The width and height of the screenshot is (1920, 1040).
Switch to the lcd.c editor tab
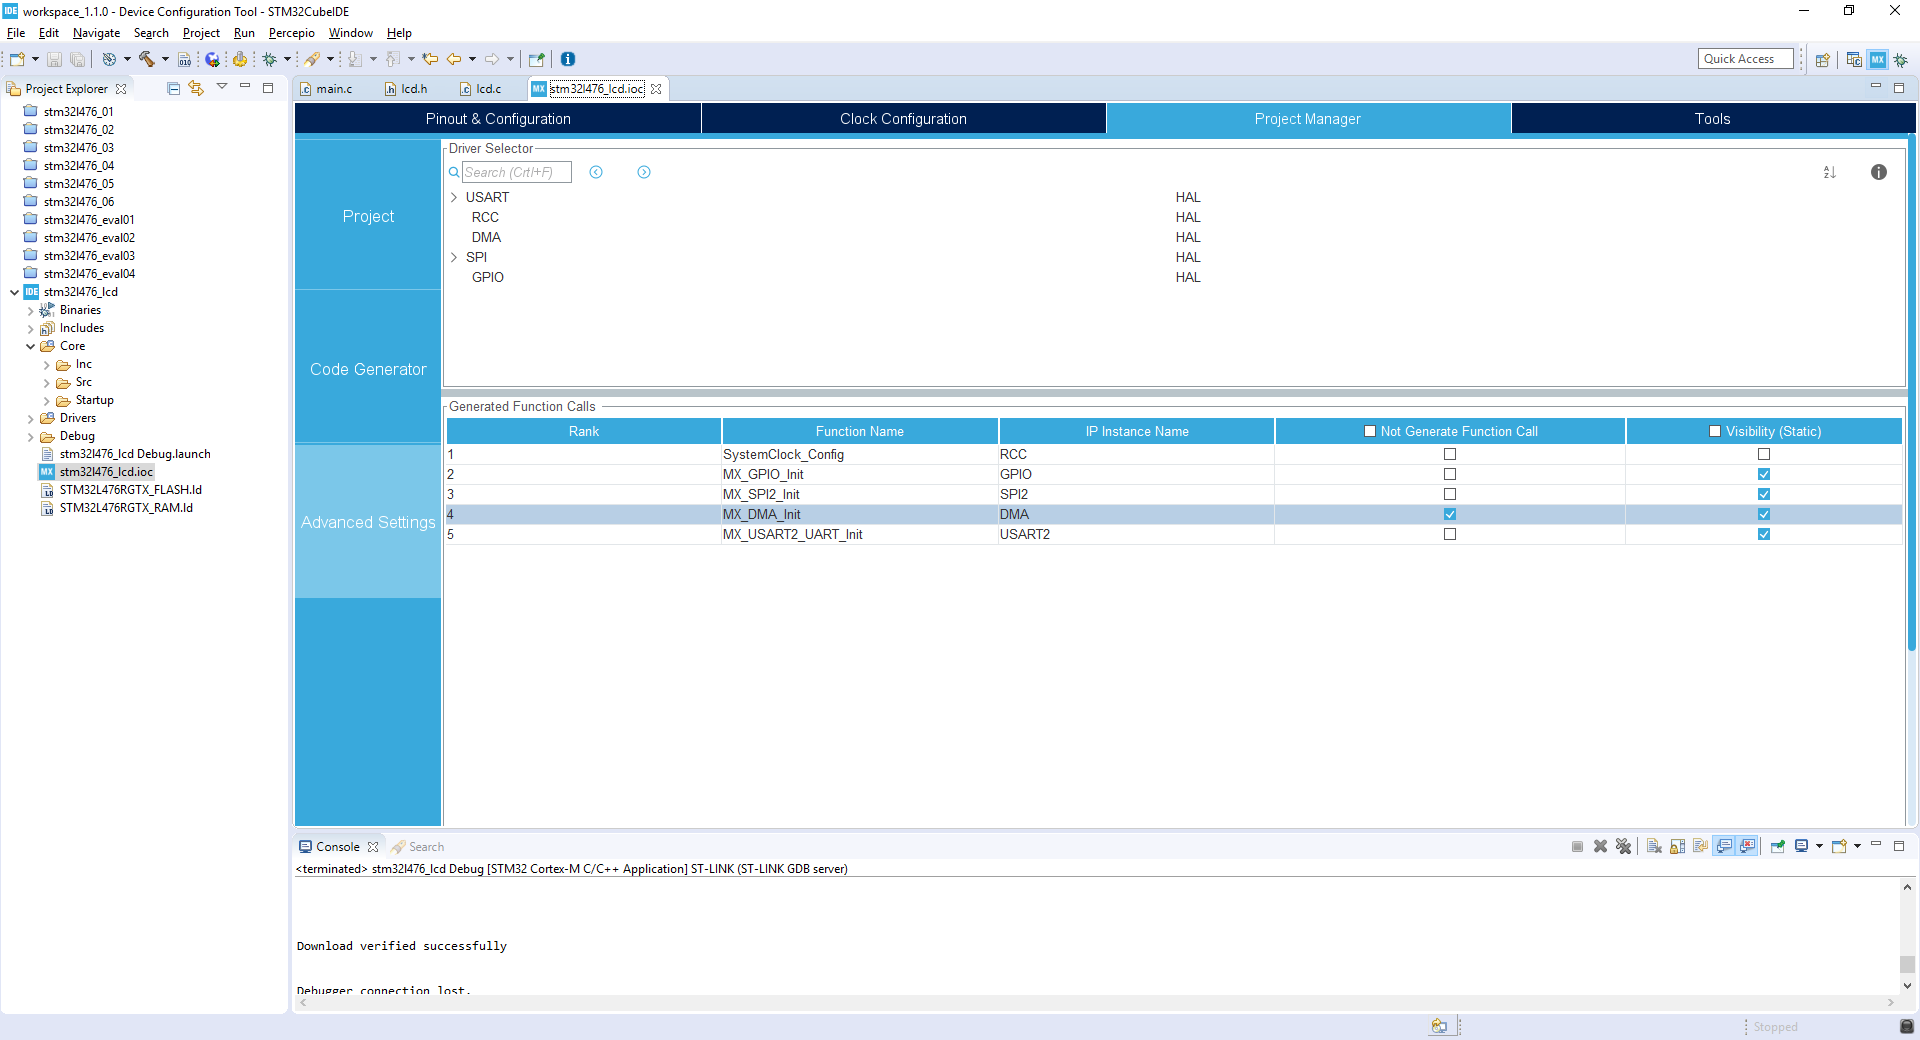pyautogui.click(x=480, y=89)
